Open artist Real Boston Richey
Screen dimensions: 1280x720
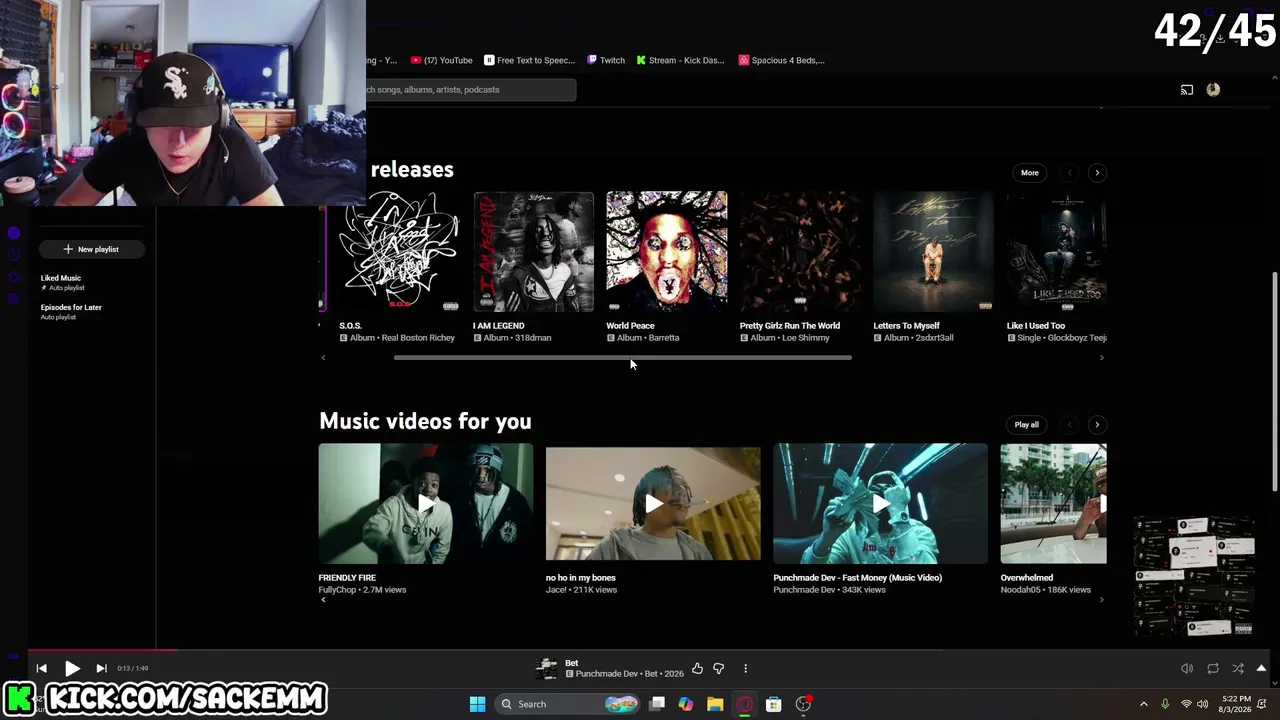coord(417,338)
